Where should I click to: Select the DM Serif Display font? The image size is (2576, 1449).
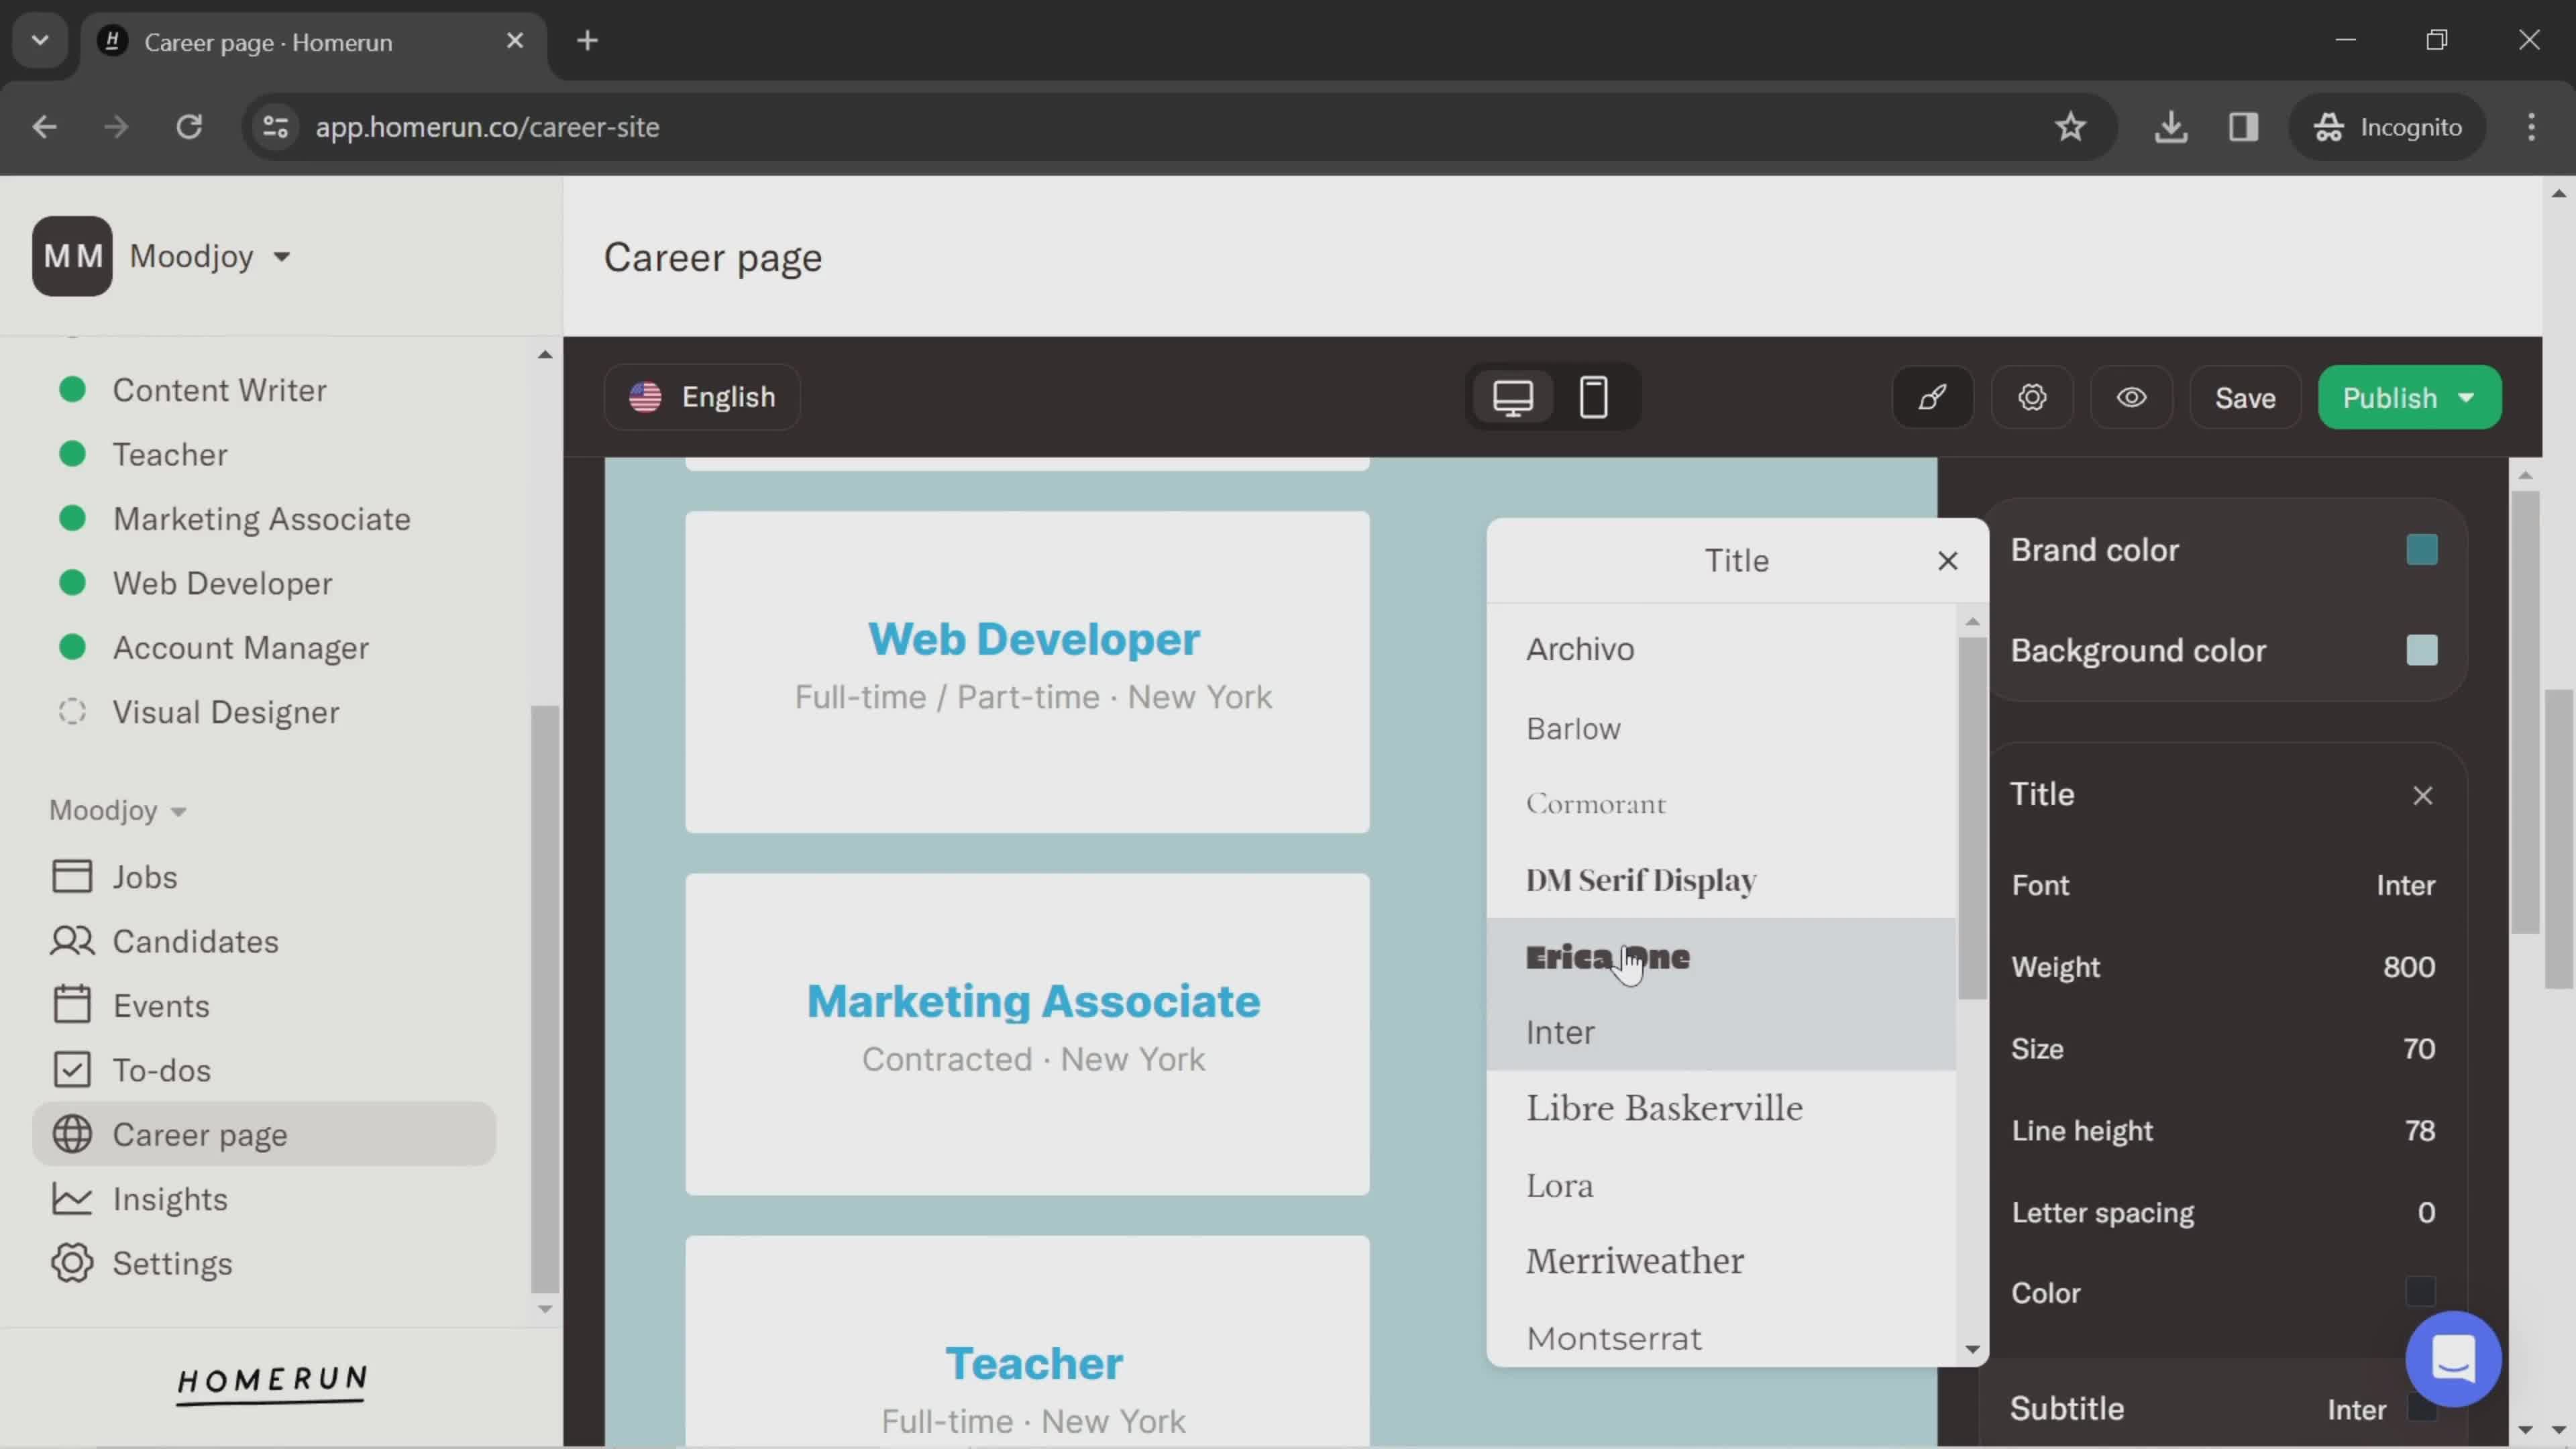(x=1720, y=880)
